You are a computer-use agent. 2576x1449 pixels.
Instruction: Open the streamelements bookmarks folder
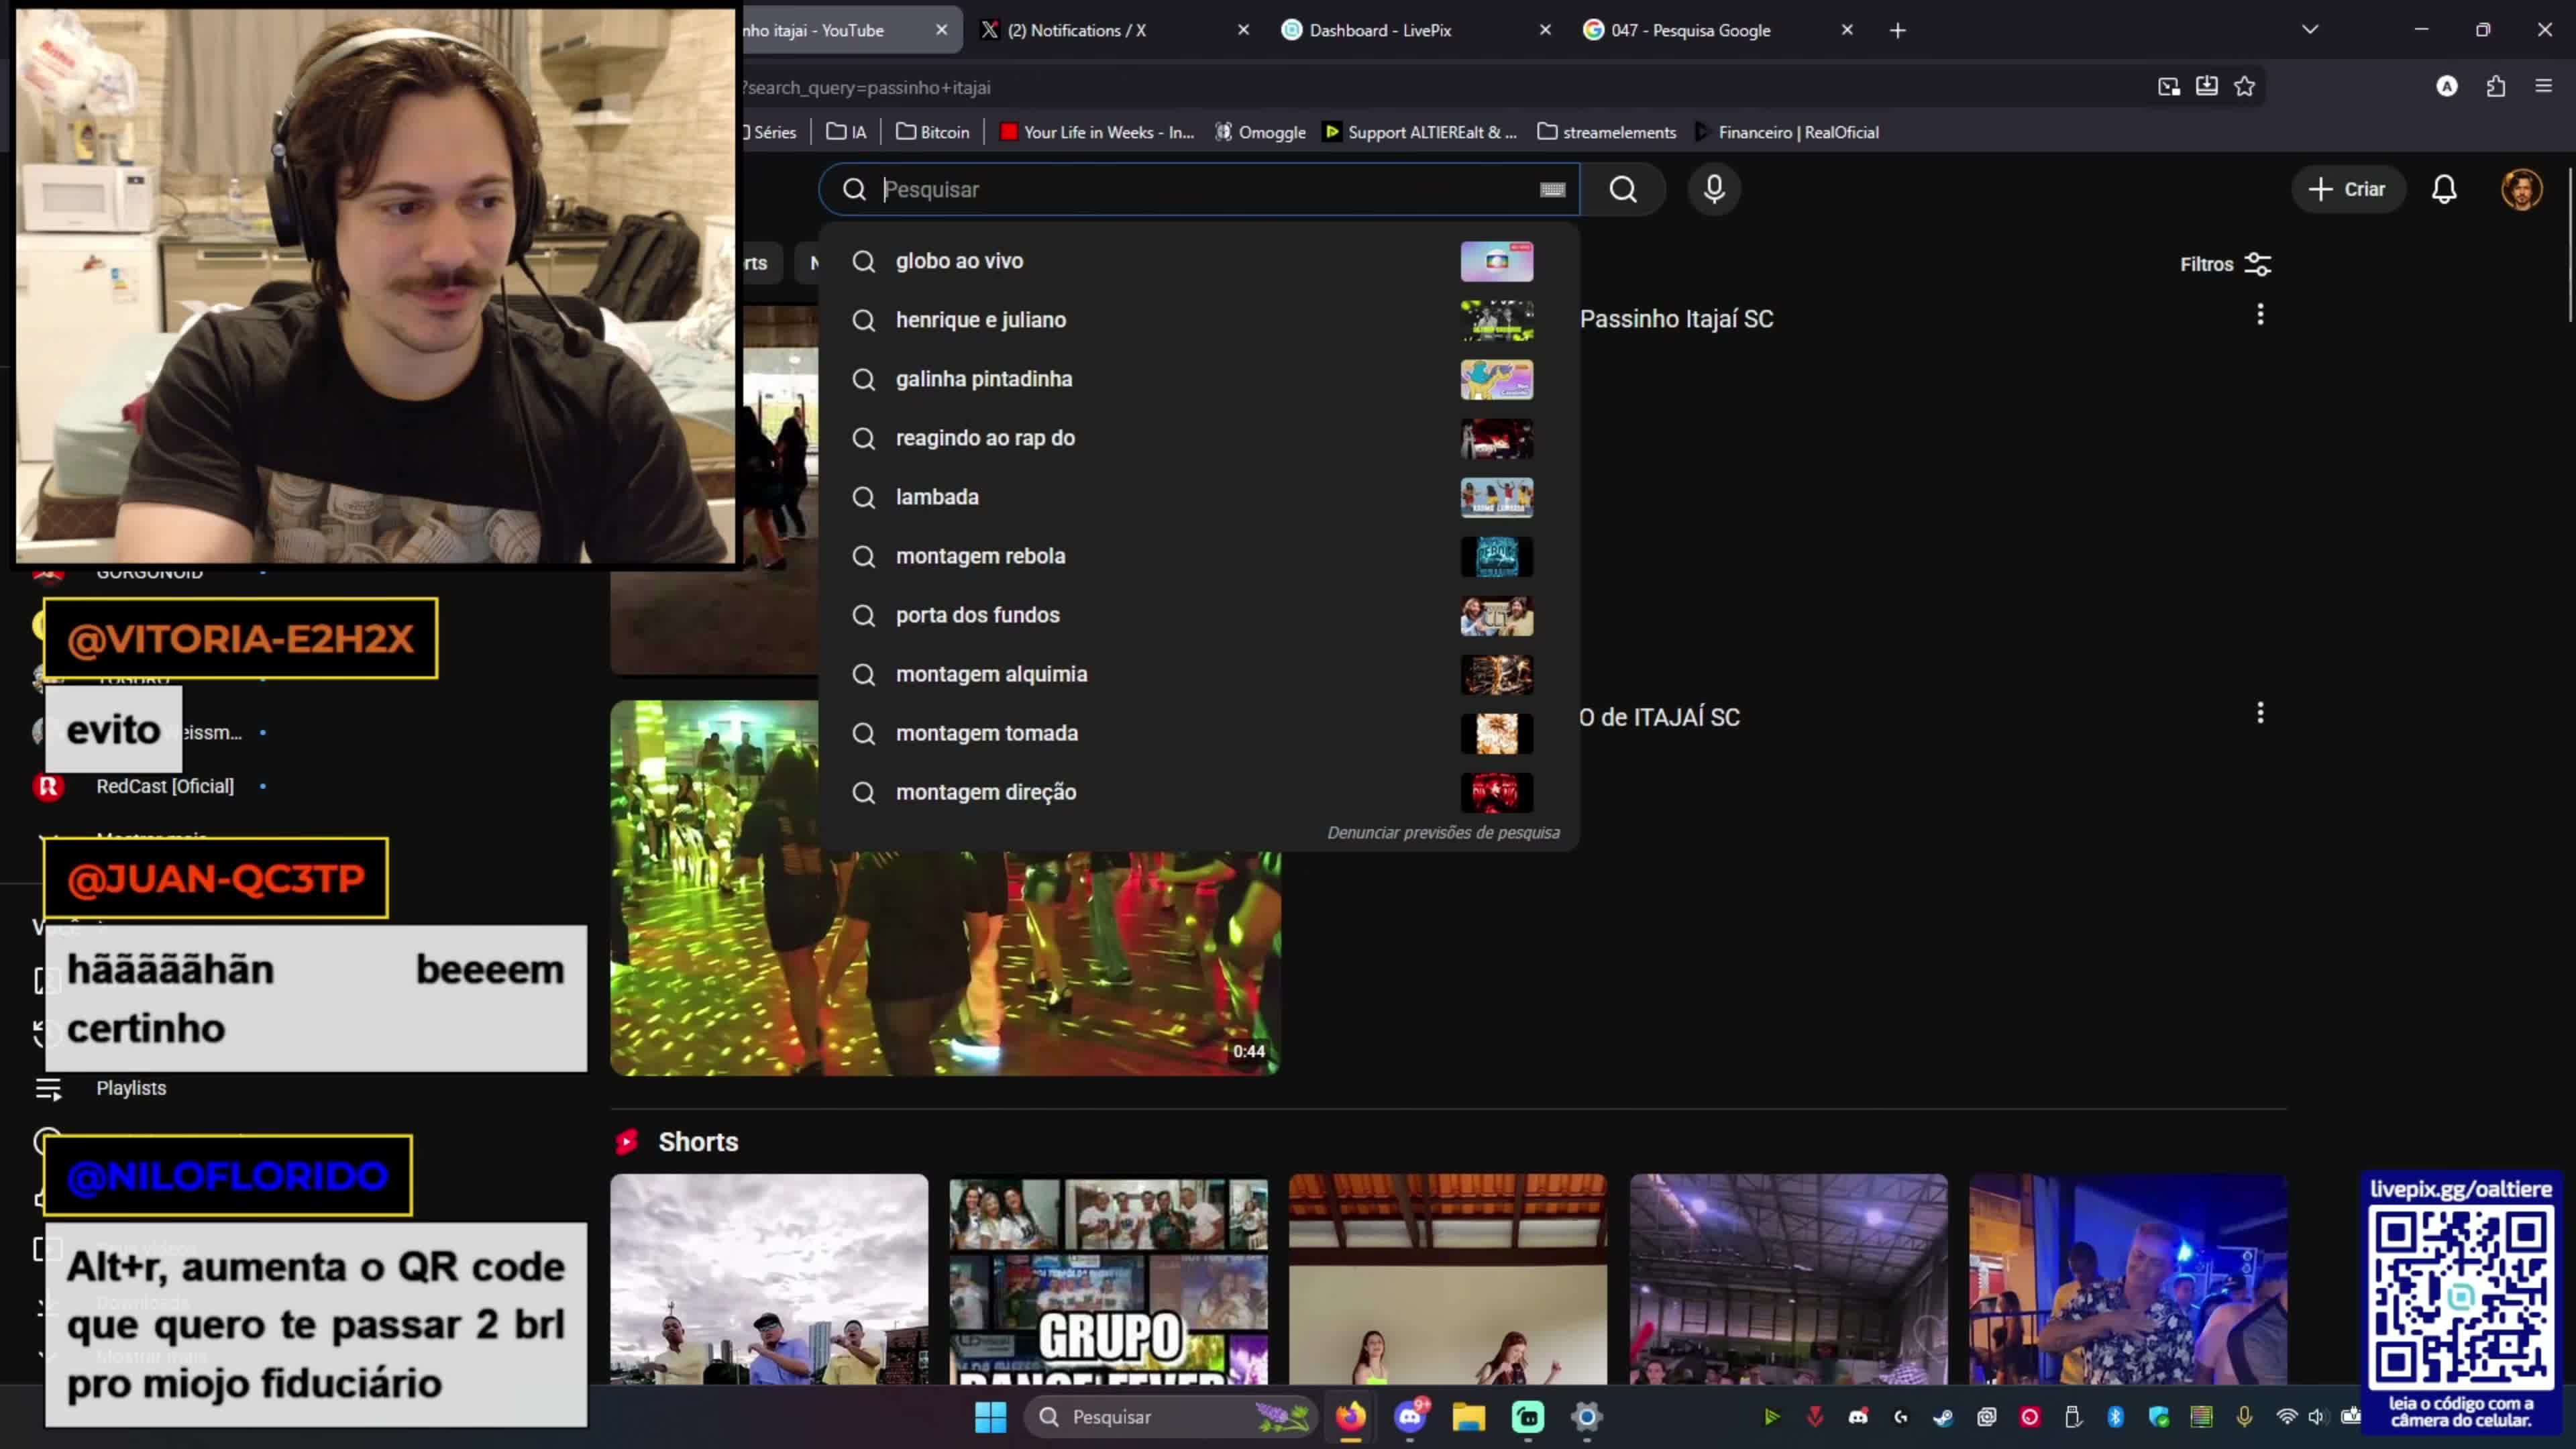coord(1606,132)
